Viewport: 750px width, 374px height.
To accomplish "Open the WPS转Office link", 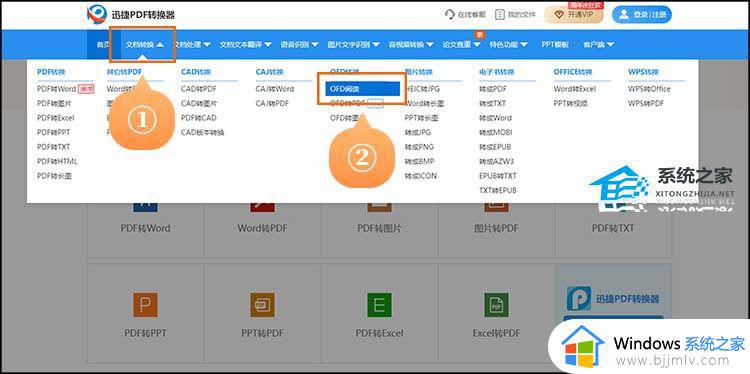I will [x=649, y=89].
